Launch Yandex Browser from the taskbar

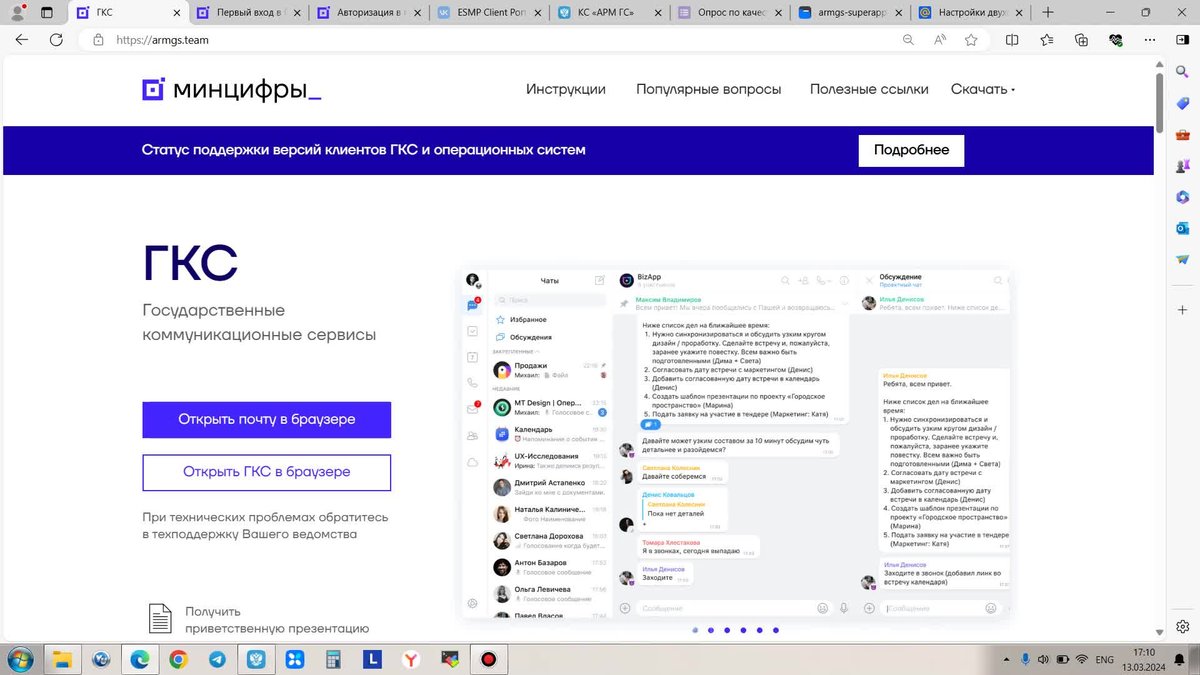[x=411, y=659]
